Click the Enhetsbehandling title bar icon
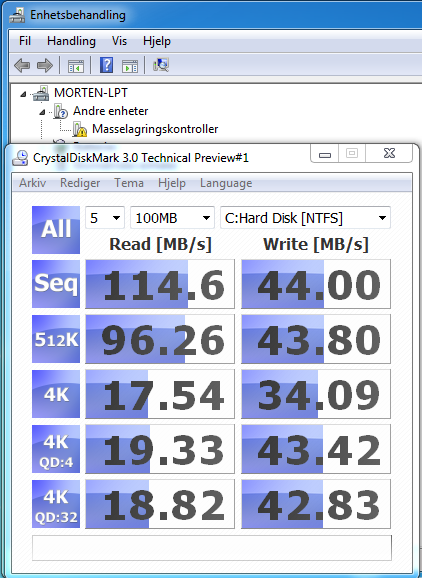 click(x=16, y=15)
